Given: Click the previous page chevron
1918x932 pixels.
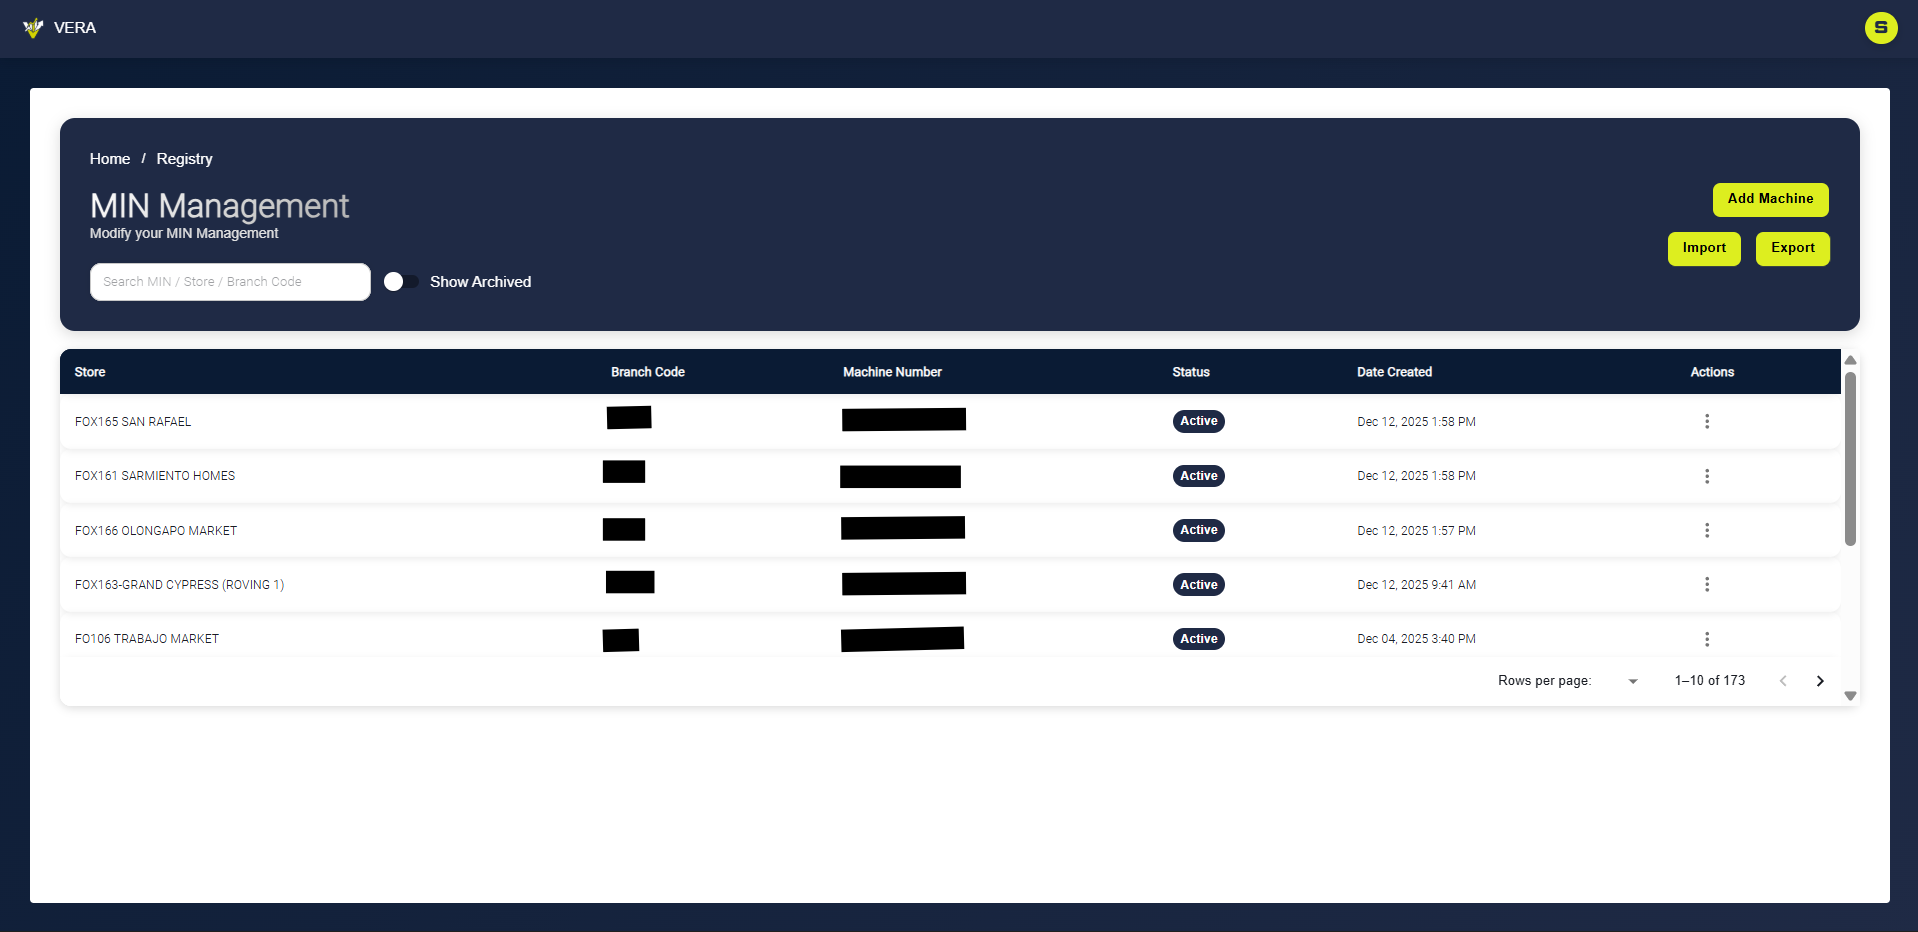Looking at the screenshot, I should [1783, 680].
